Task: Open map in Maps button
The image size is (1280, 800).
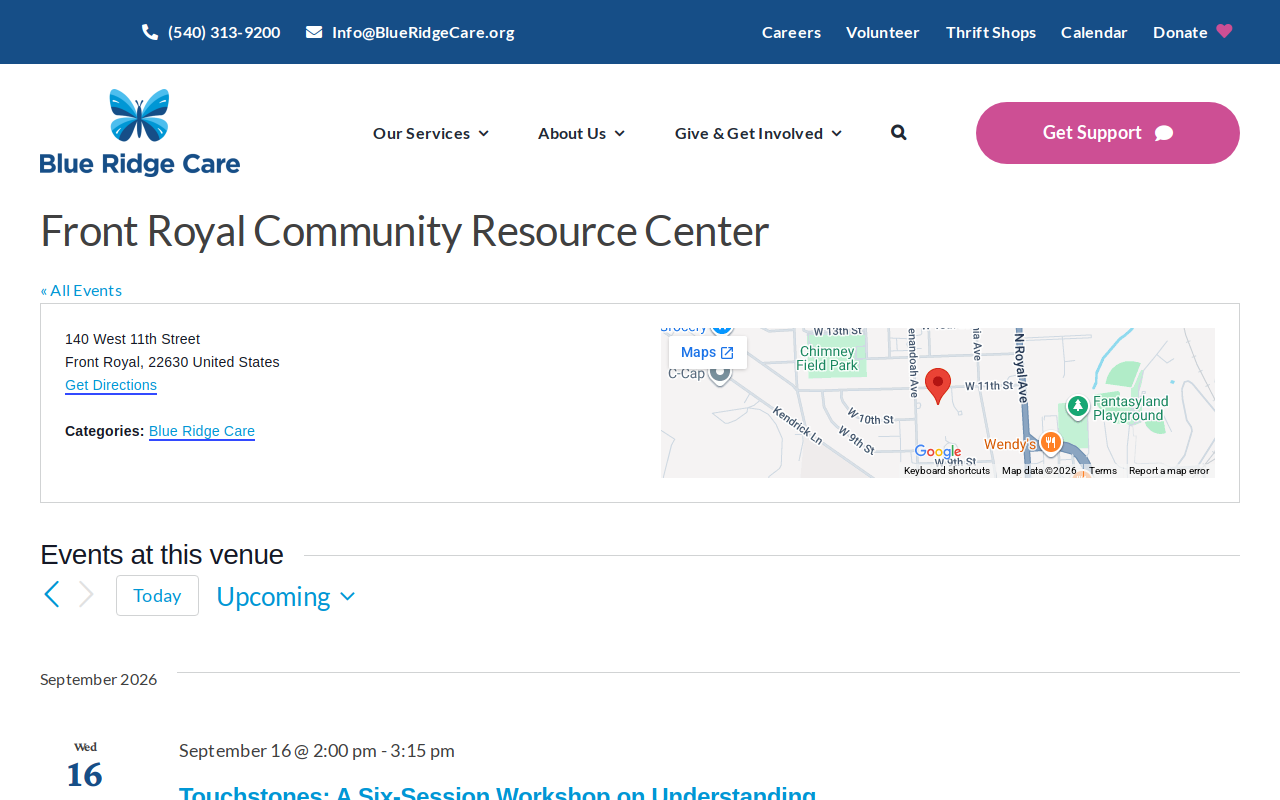Action: pos(708,352)
